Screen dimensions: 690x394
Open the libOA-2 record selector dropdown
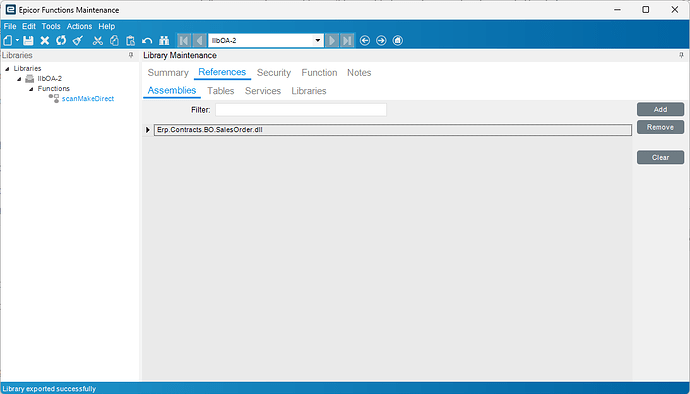click(318, 41)
